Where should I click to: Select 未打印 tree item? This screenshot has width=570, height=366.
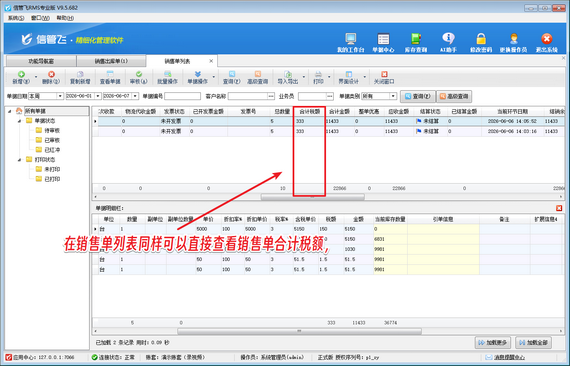point(52,169)
